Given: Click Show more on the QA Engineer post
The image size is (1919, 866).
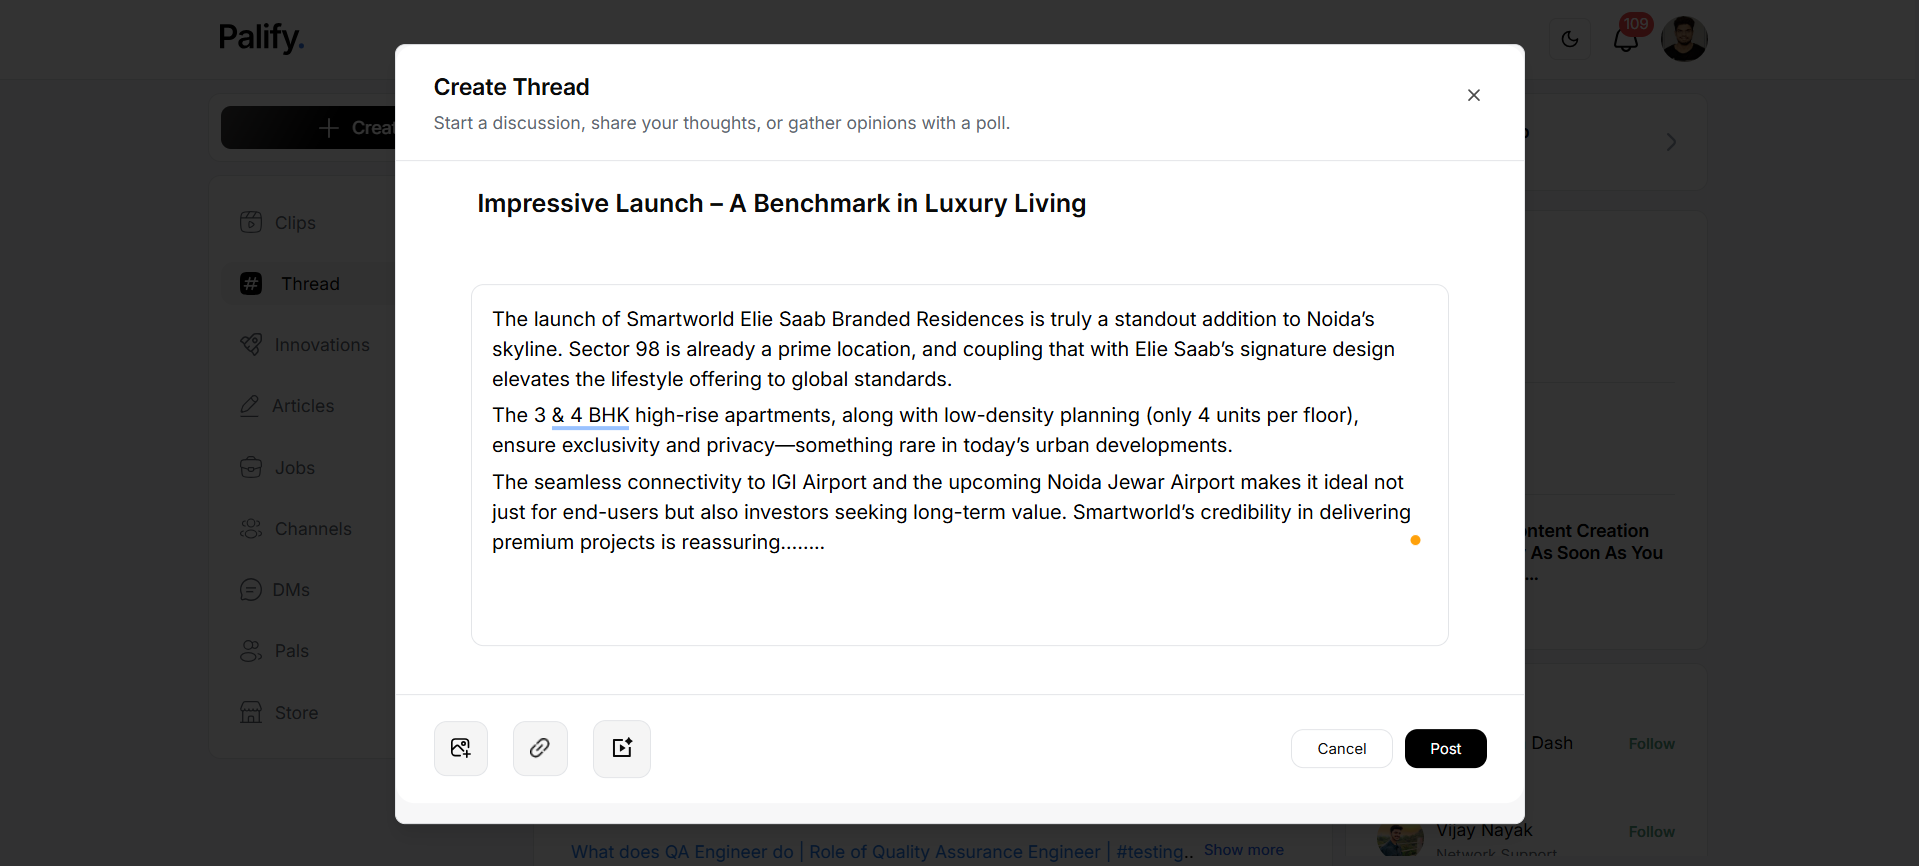Looking at the screenshot, I should (1244, 850).
